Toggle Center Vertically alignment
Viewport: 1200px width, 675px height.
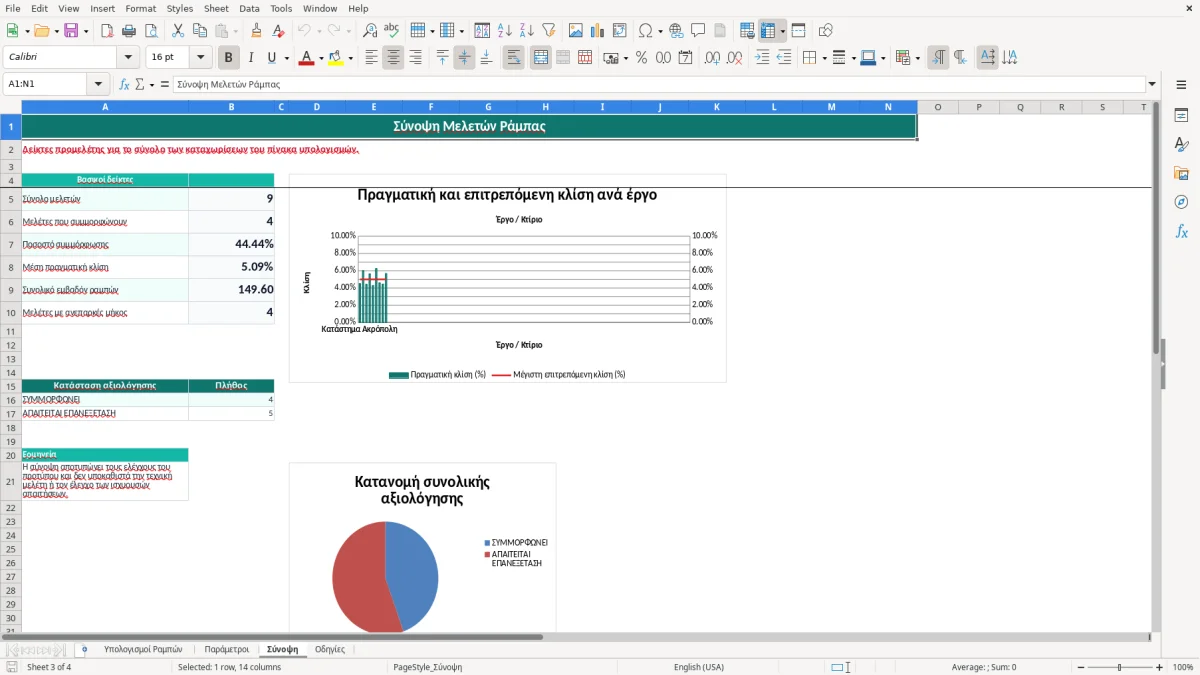coord(465,58)
